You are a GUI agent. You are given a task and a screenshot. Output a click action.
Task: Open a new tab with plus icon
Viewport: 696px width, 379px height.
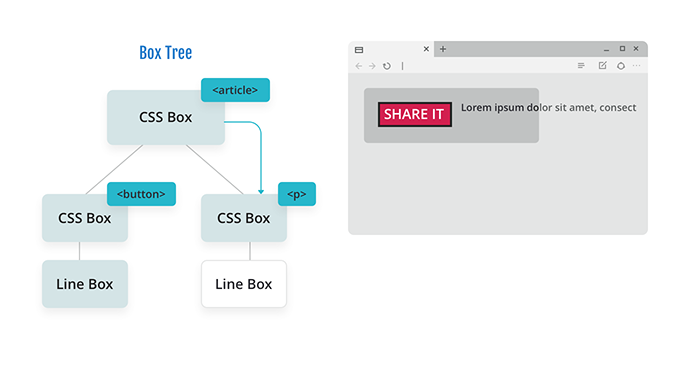pos(443,49)
